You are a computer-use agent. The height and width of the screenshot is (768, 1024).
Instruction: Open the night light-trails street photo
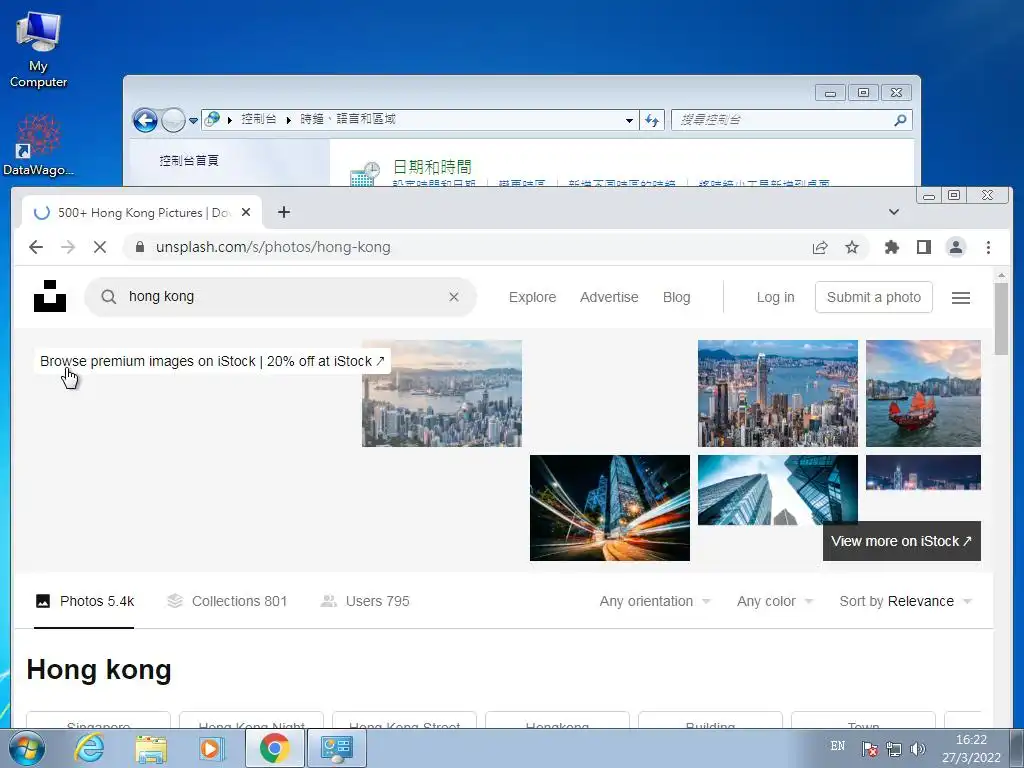coord(609,507)
